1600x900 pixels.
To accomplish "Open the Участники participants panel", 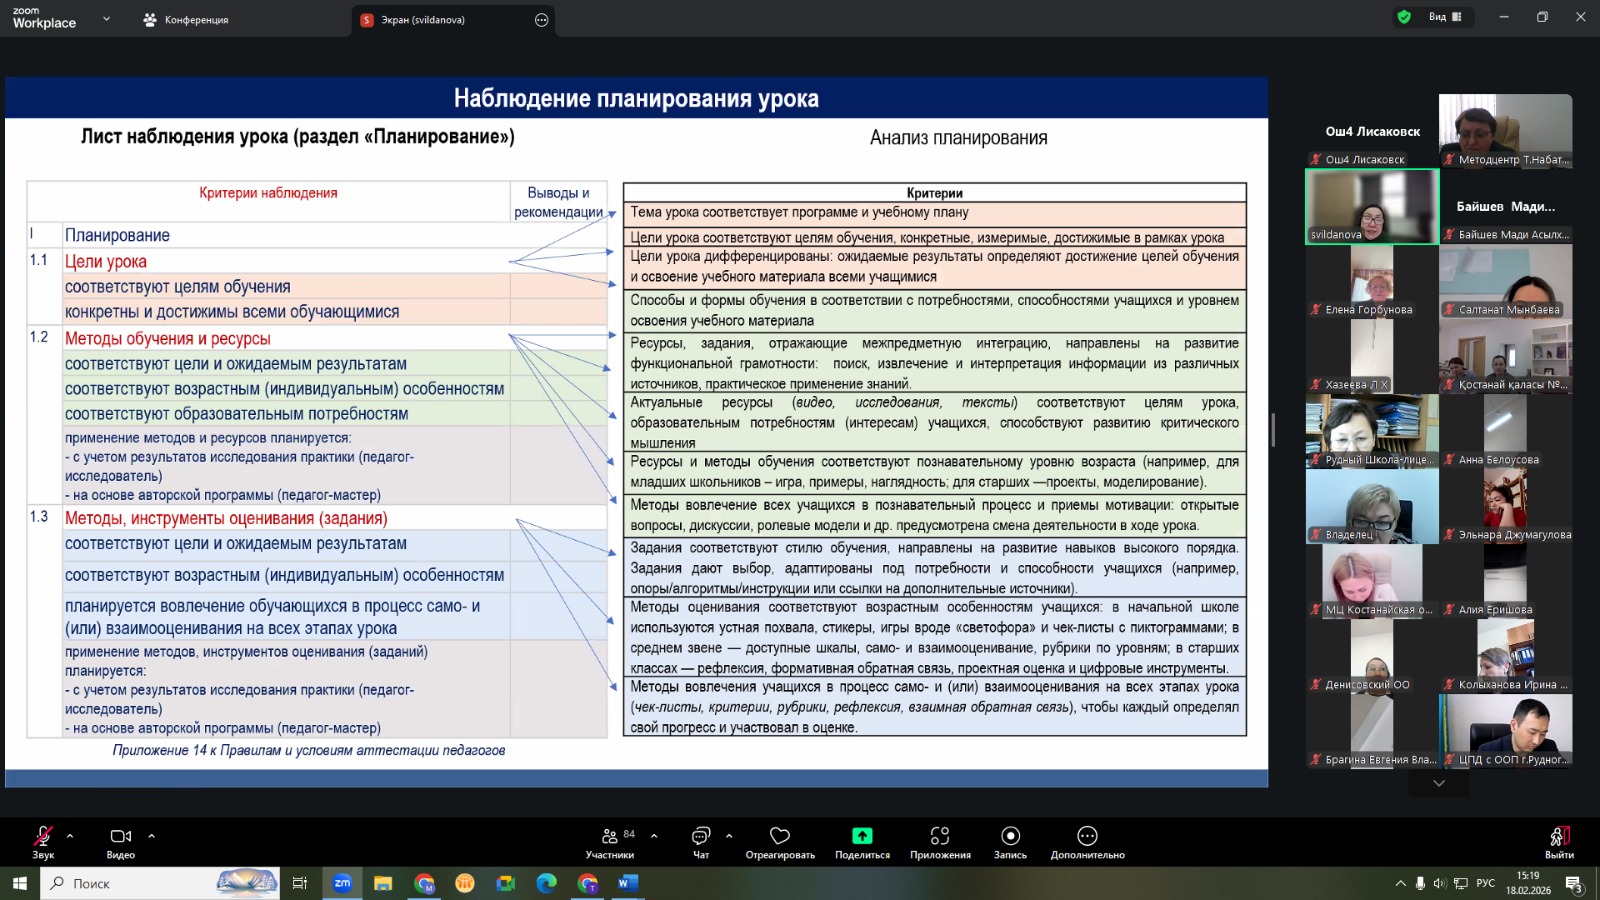I will pos(610,837).
